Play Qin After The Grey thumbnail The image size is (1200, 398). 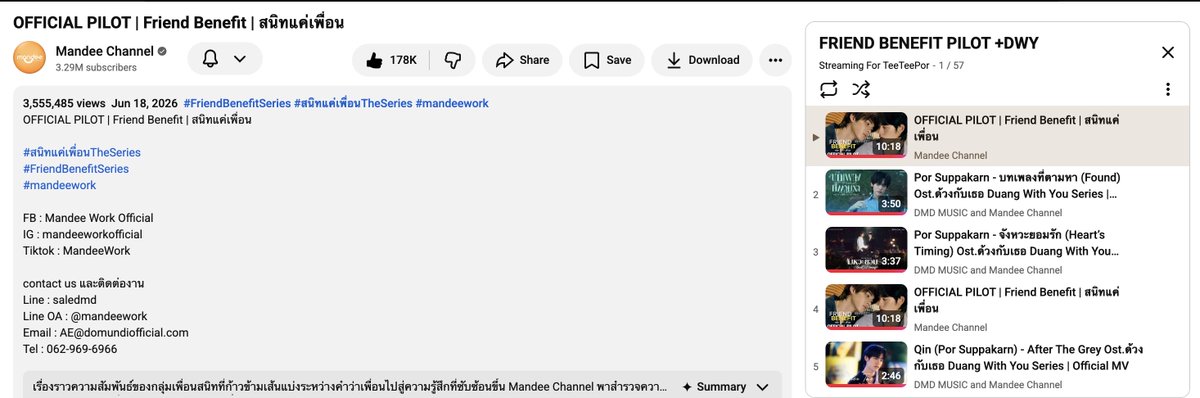[x=866, y=365]
